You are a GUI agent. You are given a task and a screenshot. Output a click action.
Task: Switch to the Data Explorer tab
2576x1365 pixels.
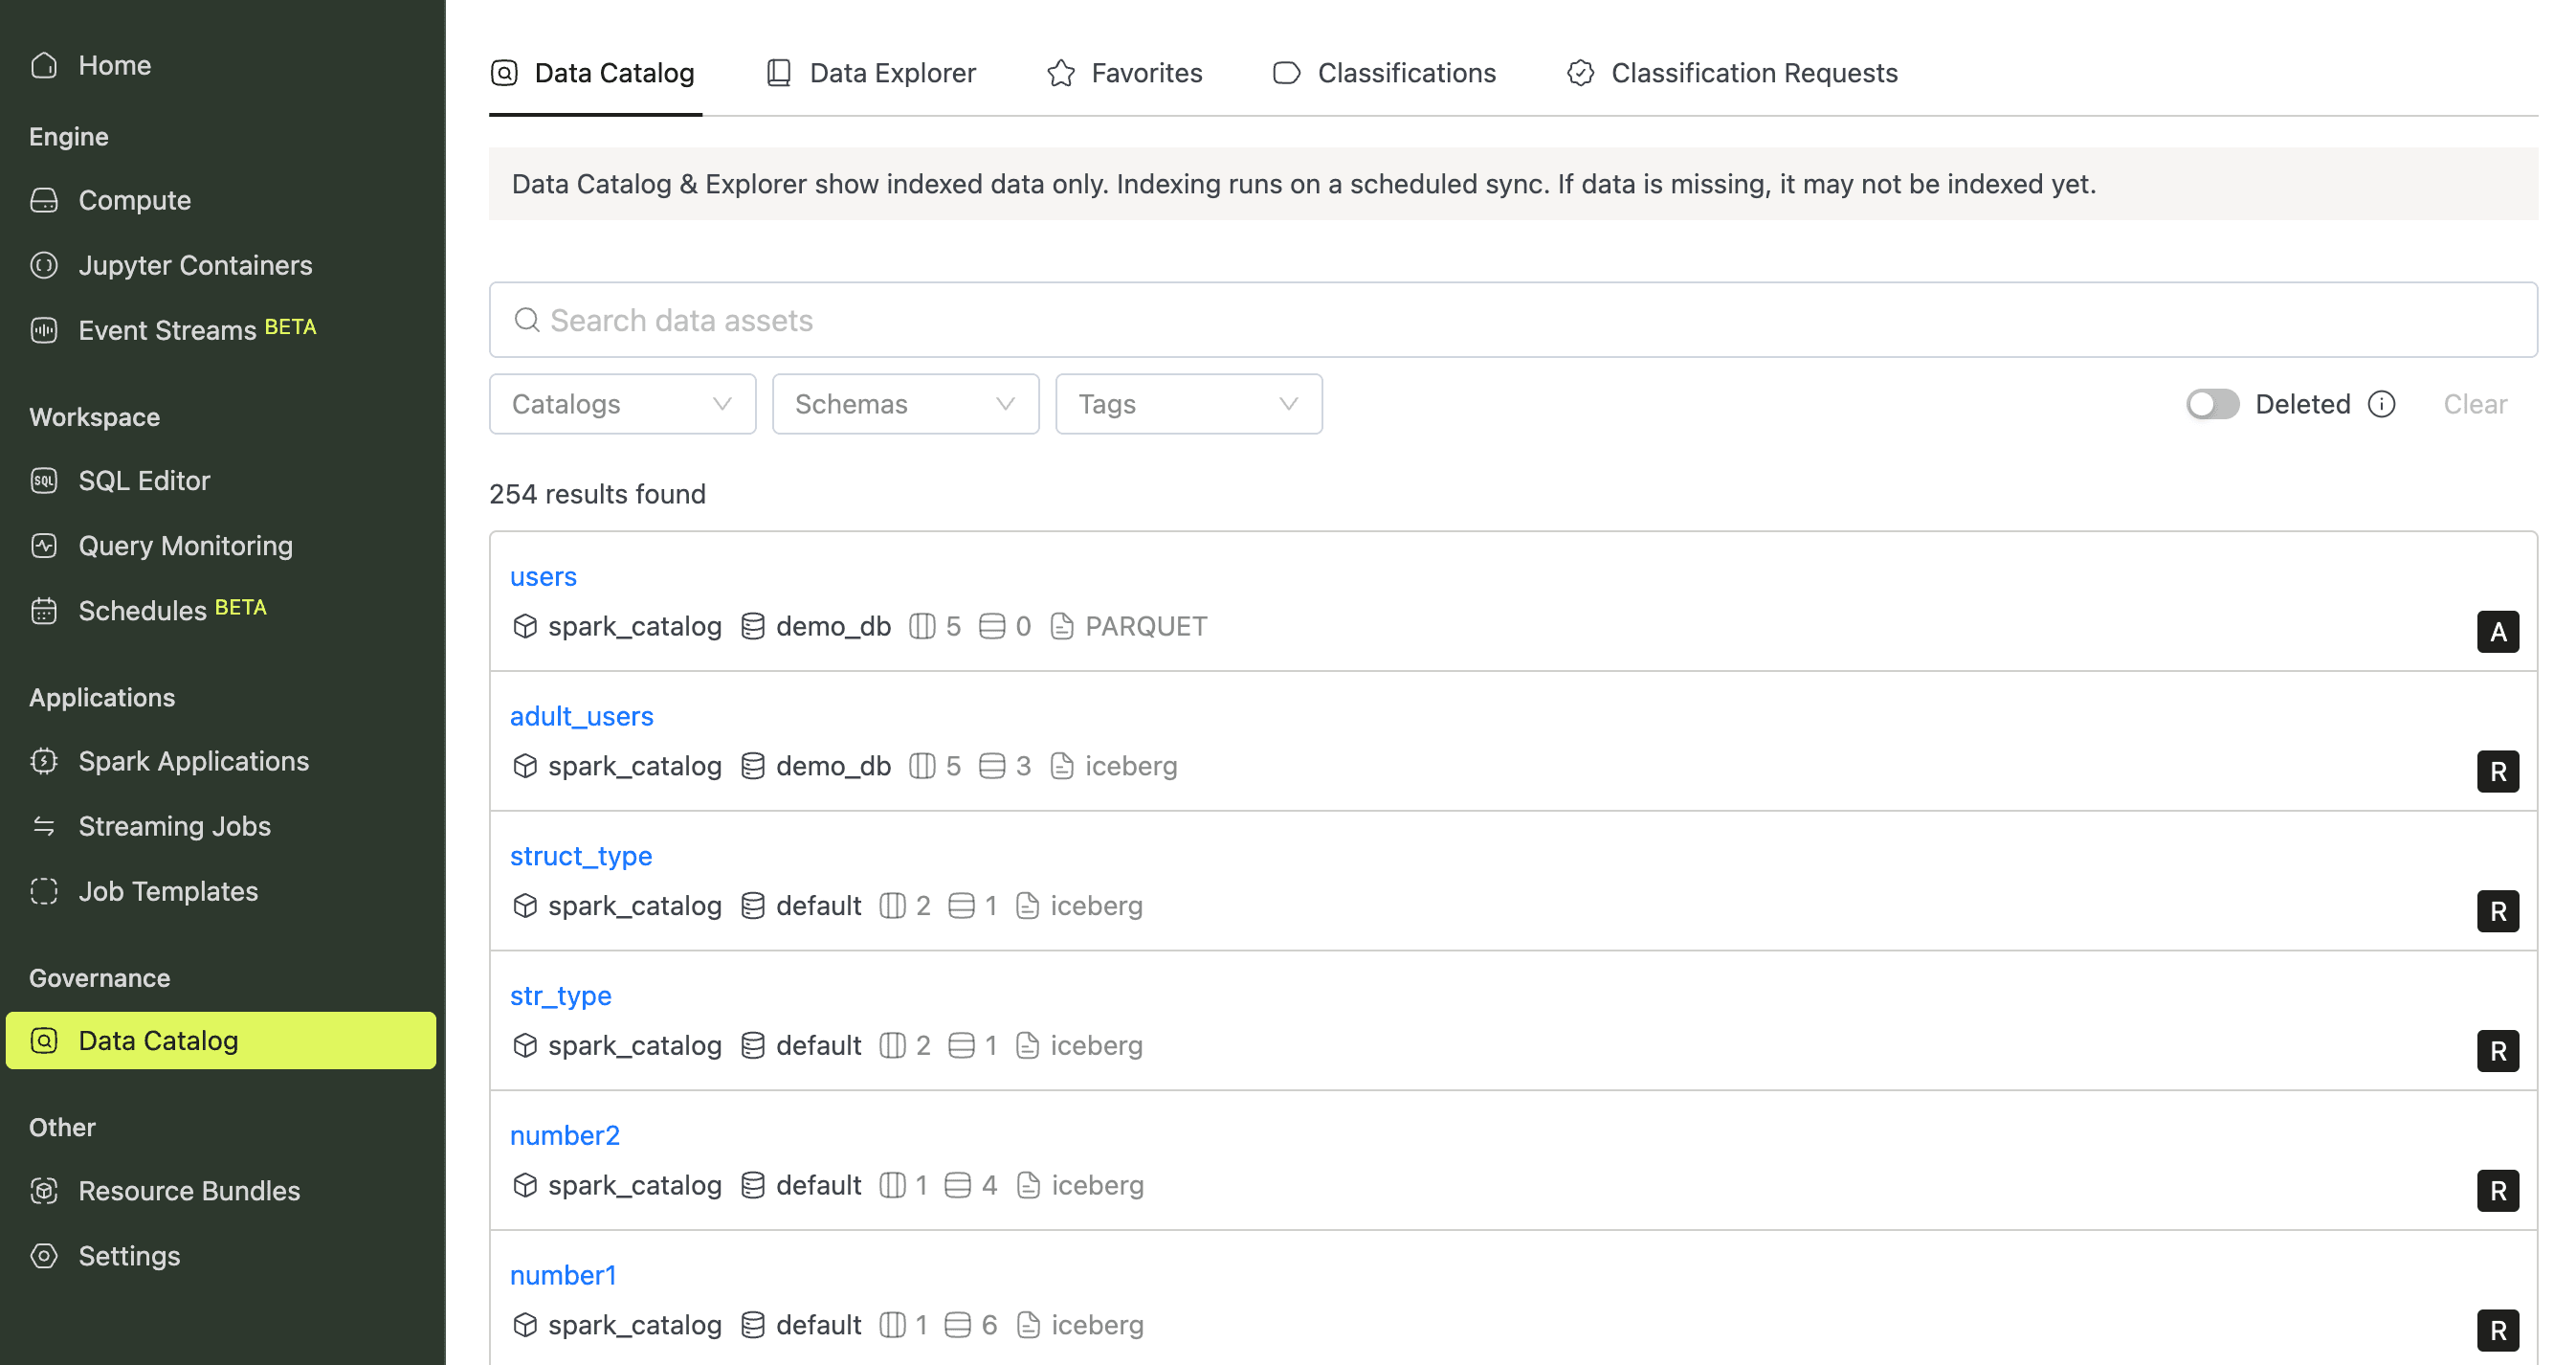click(x=870, y=73)
